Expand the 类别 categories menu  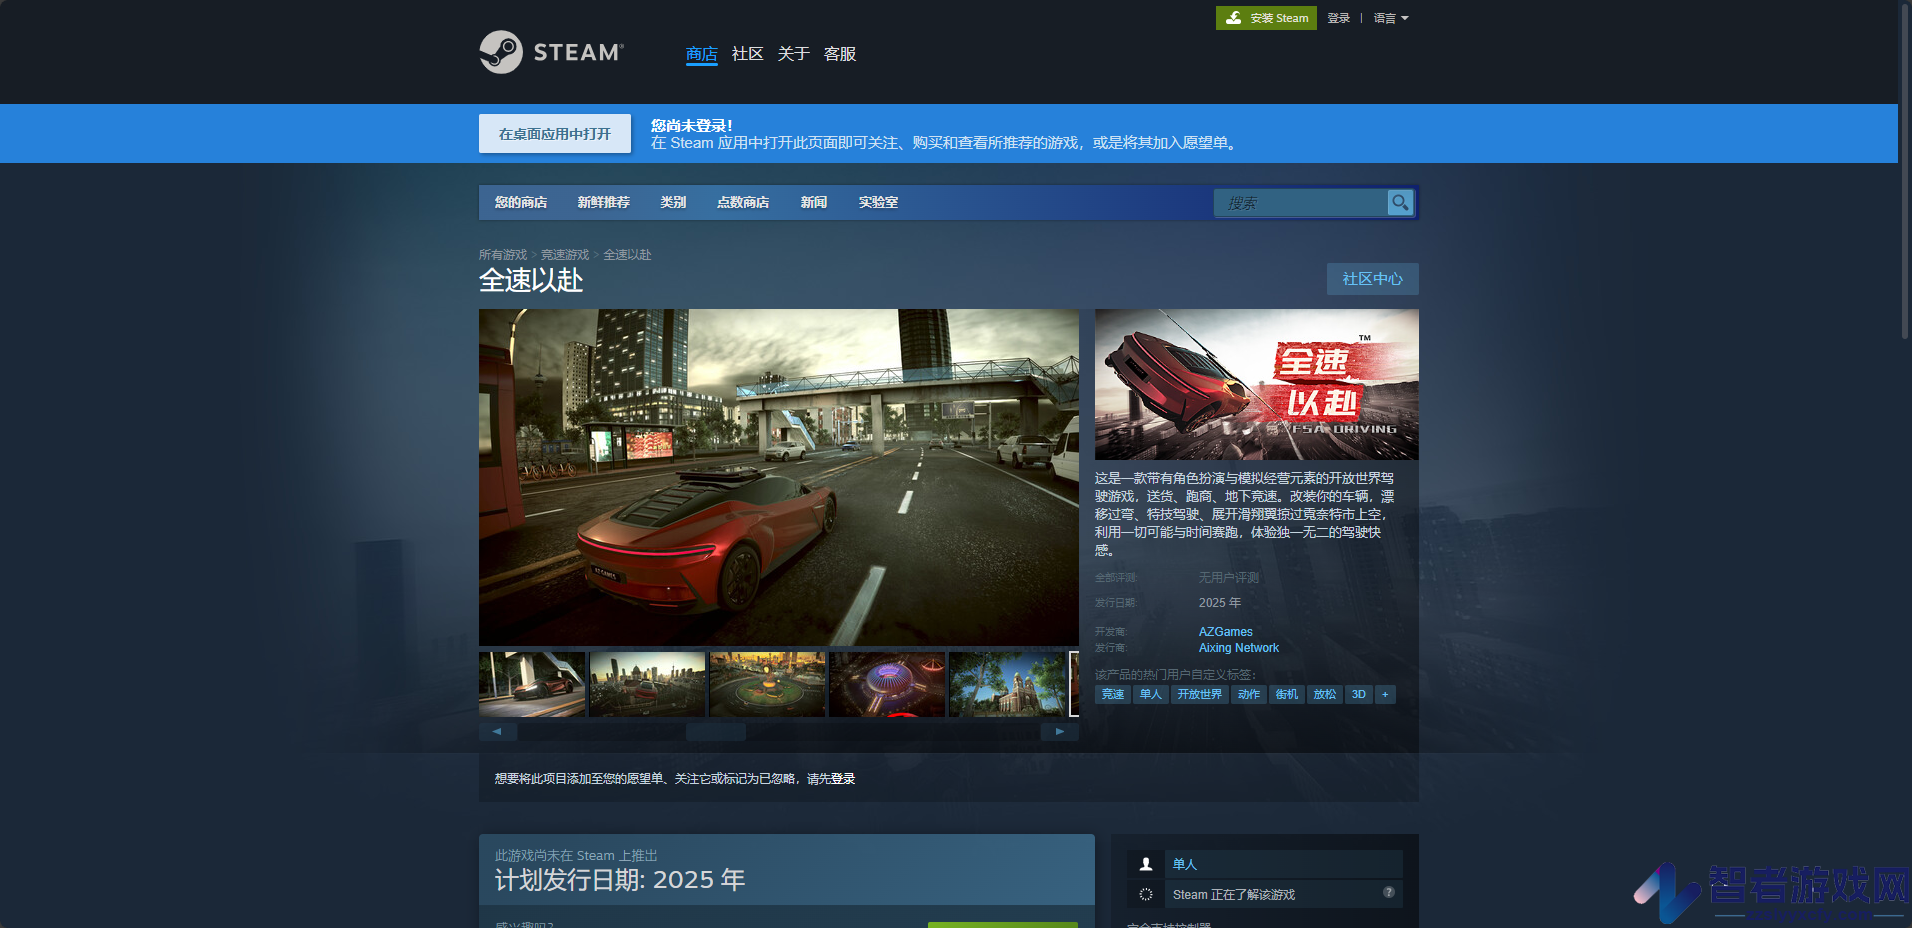pos(673,202)
